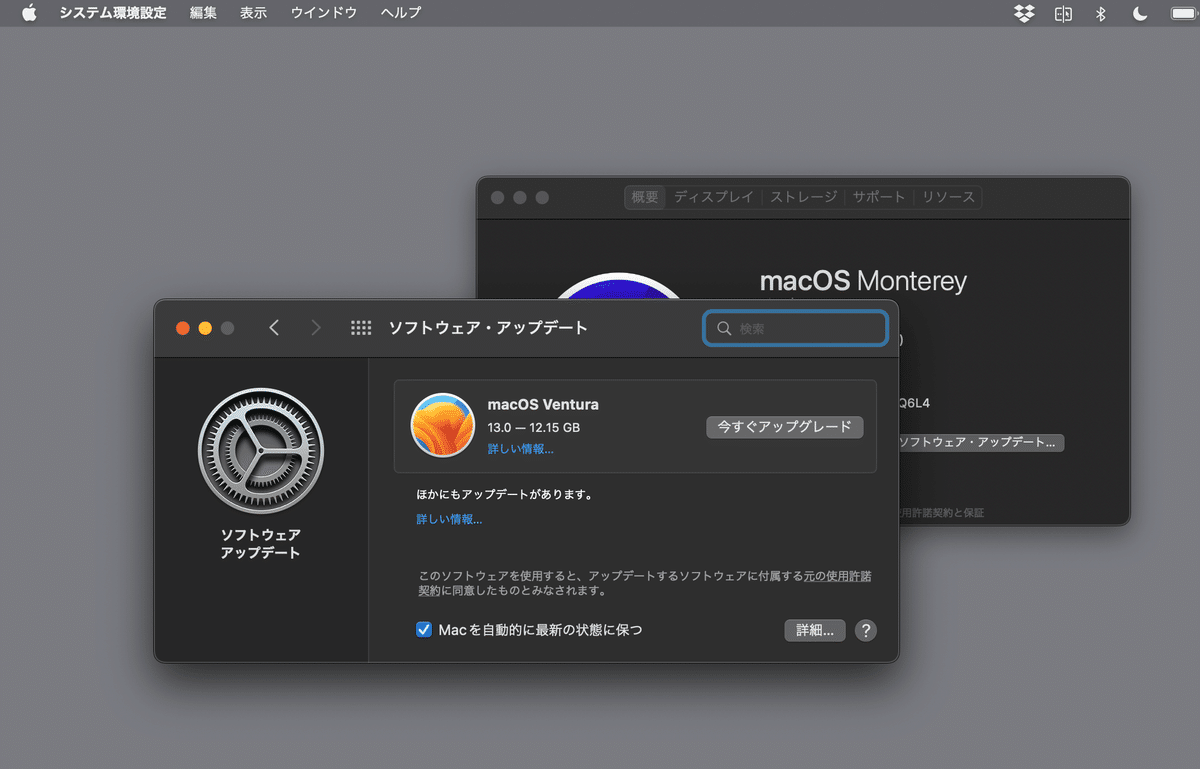Go forward with the right chevron button
This screenshot has width=1200, height=769.
[x=316, y=328]
